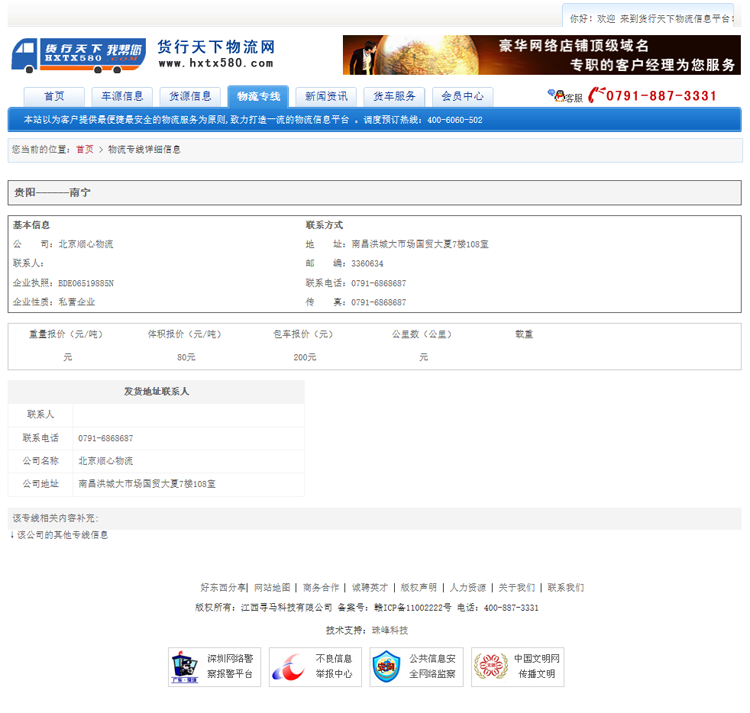Select the 物流专线 tab

(x=258, y=97)
